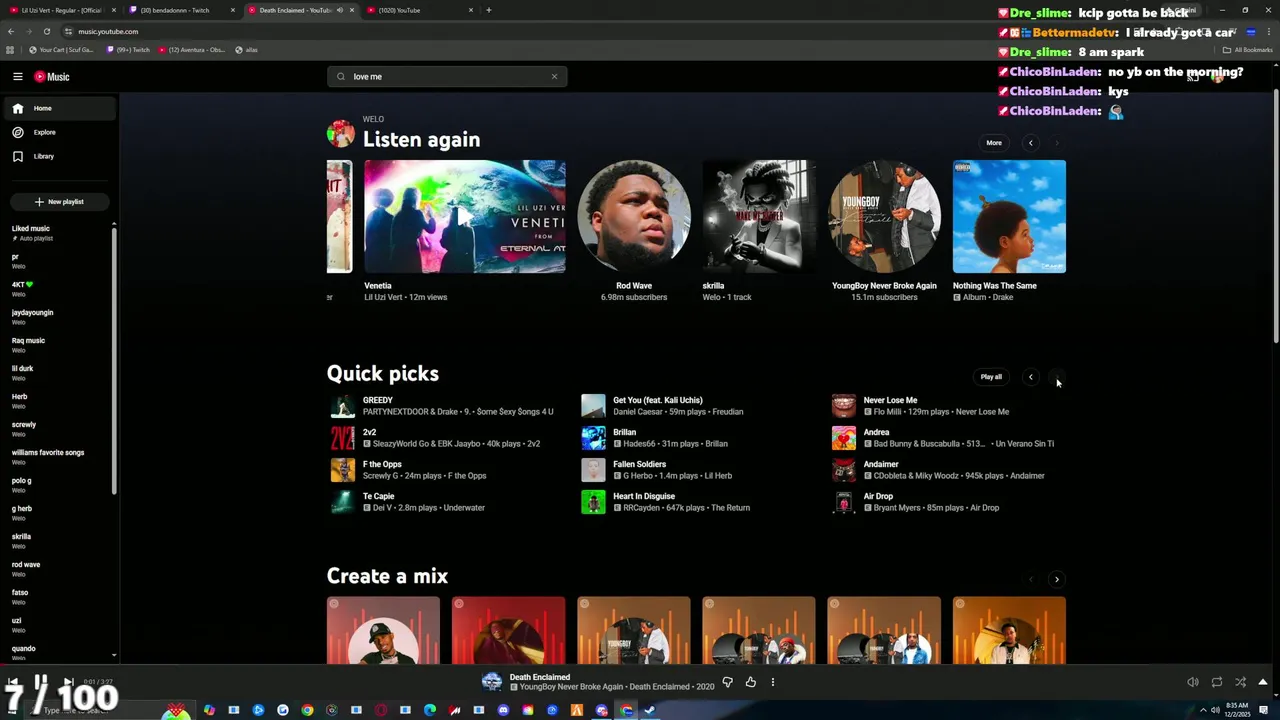Image resolution: width=1280 pixels, height=720 pixels.
Task: Show next Create a mix items
Action: pyautogui.click(x=1057, y=579)
